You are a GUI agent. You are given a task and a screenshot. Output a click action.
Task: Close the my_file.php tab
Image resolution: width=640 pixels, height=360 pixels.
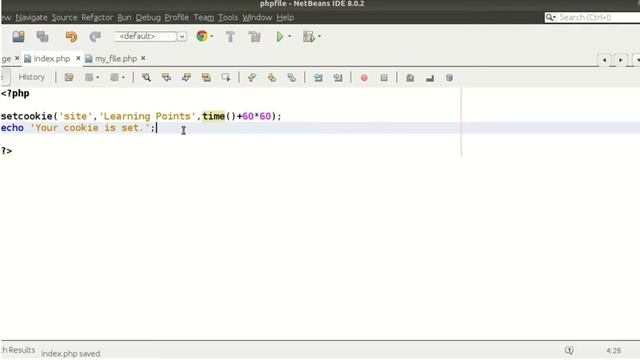tap(143, 58)
